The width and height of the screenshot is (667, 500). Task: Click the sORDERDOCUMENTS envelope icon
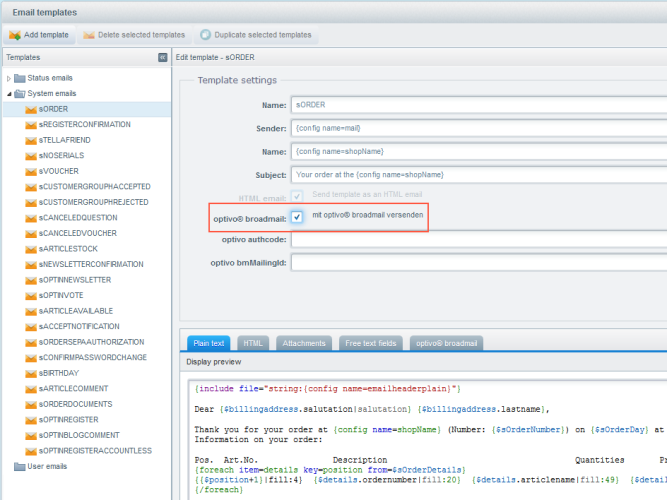pos(31,405)
